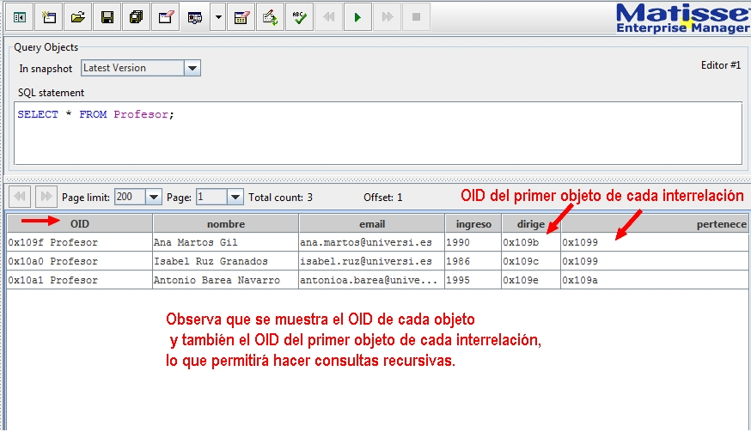This screenshot has height=431, width=751.
Task: Click the 'Offset: 1' label
Action: pos(383,197)
